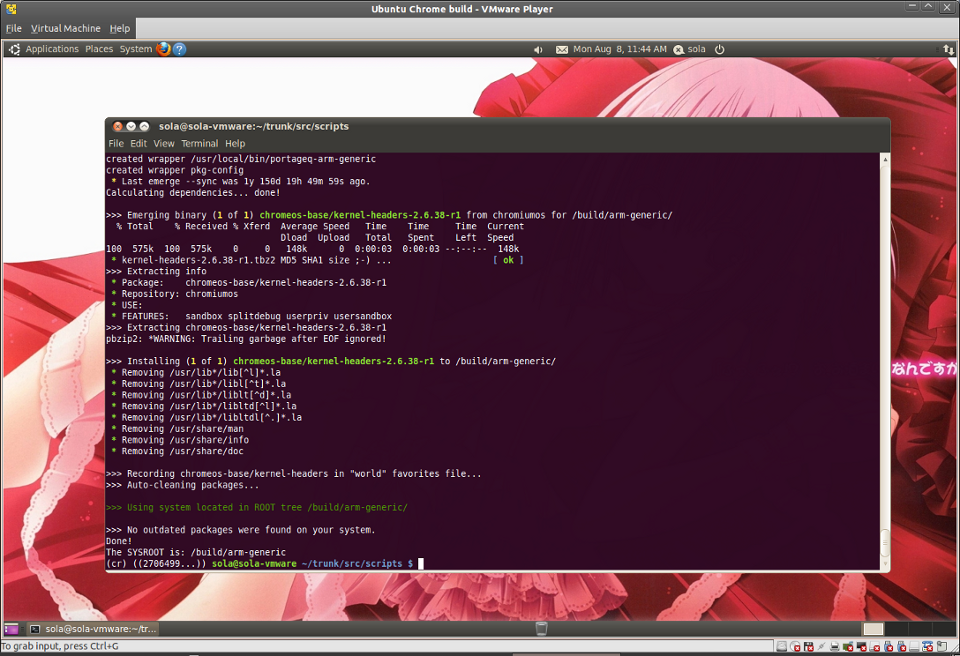The width and height of the screenshot is (960, 656).
Task: Click the terminal command prompt cursor
Action: [x=421, y=564]
